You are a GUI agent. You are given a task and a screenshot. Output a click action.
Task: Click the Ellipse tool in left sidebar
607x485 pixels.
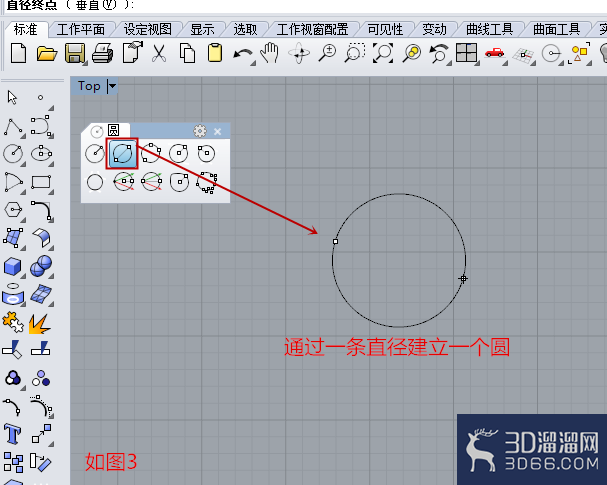(x=41, y=154)
